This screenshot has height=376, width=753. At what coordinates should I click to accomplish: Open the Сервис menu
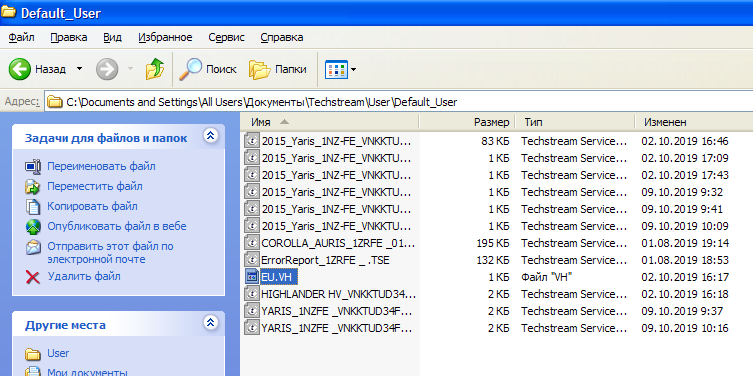[x=226, y=37]
